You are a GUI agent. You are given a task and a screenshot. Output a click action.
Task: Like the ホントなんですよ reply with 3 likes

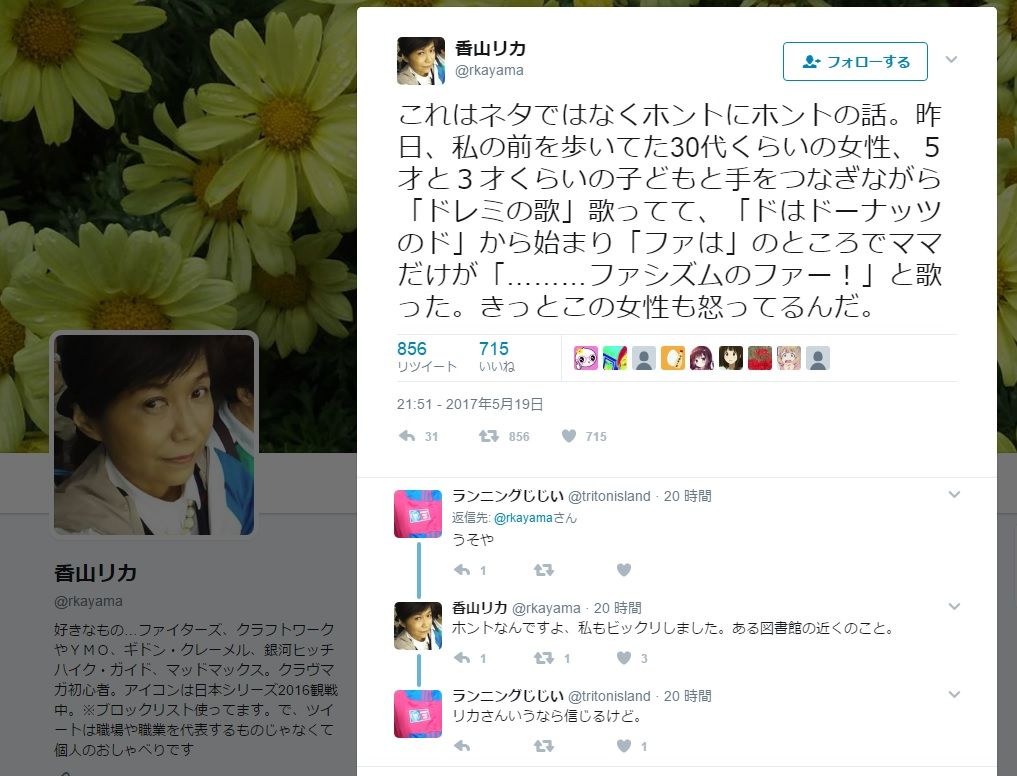pos(624,658)
